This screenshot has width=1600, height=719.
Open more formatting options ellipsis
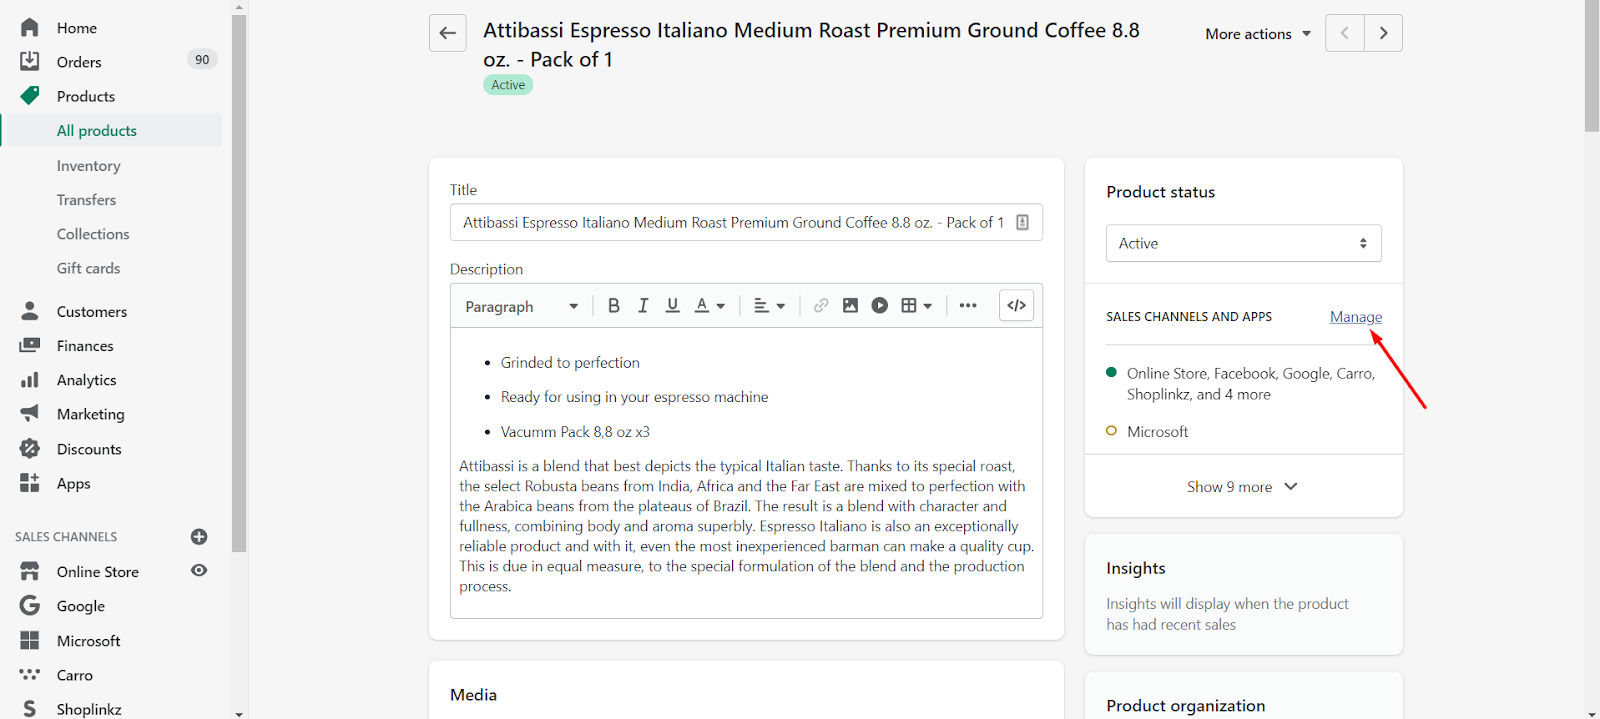point(968,306)
